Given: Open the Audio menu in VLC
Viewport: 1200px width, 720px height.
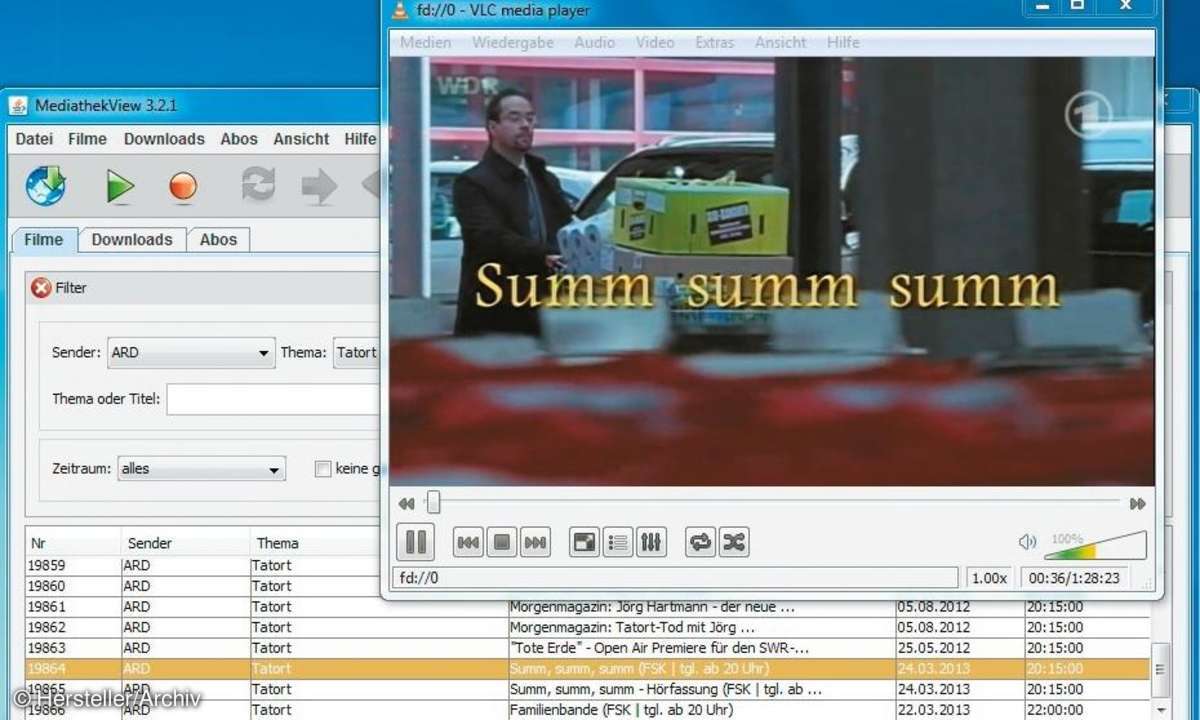Looking at the screenshot, I should (595, 42).
